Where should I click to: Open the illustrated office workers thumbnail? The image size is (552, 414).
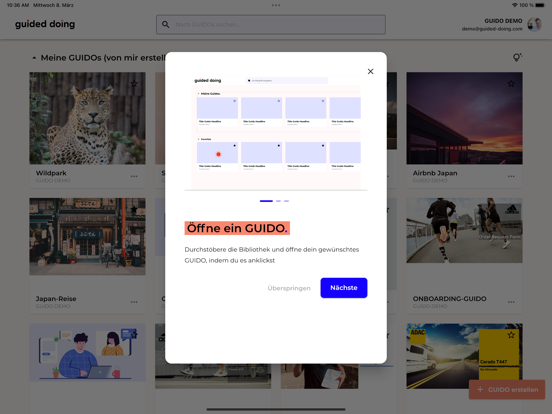click(87, 352)
